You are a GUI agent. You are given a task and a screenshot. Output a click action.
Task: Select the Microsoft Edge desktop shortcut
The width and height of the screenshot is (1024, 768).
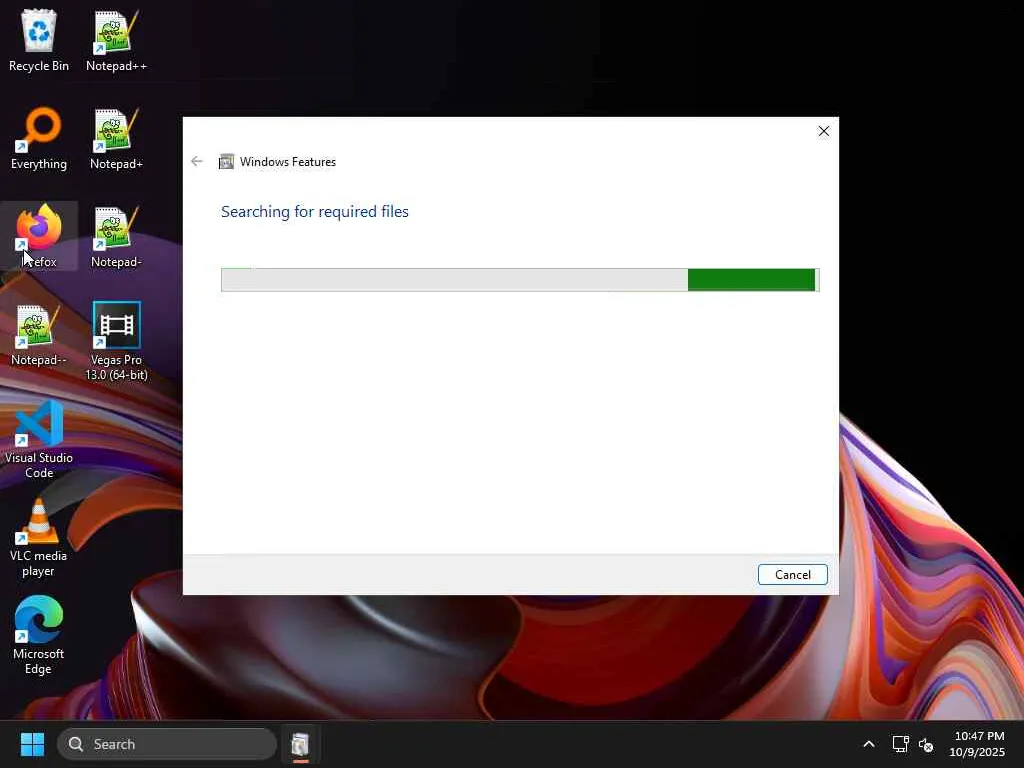click(39, 635)
